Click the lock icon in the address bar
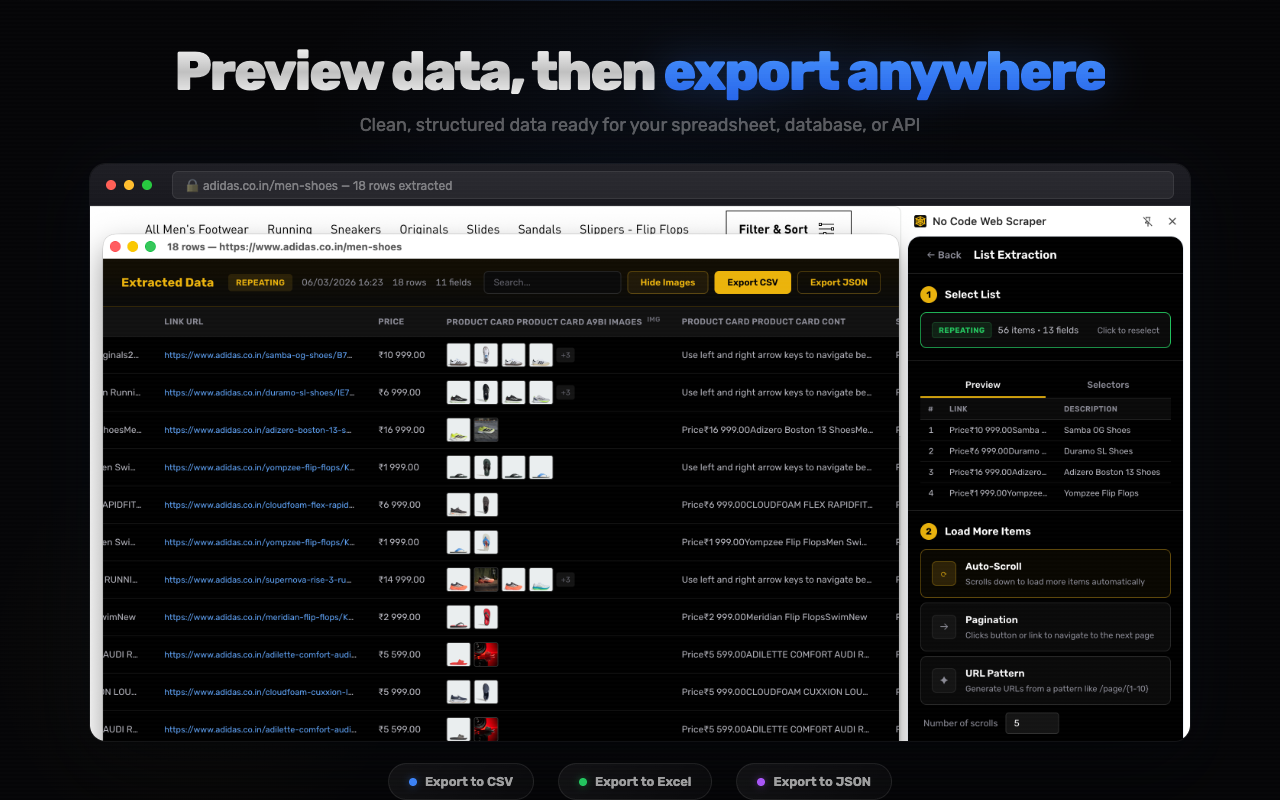The height and width of the screenshot is (800, 1280). pyautogui.click(x=192, y=185)
